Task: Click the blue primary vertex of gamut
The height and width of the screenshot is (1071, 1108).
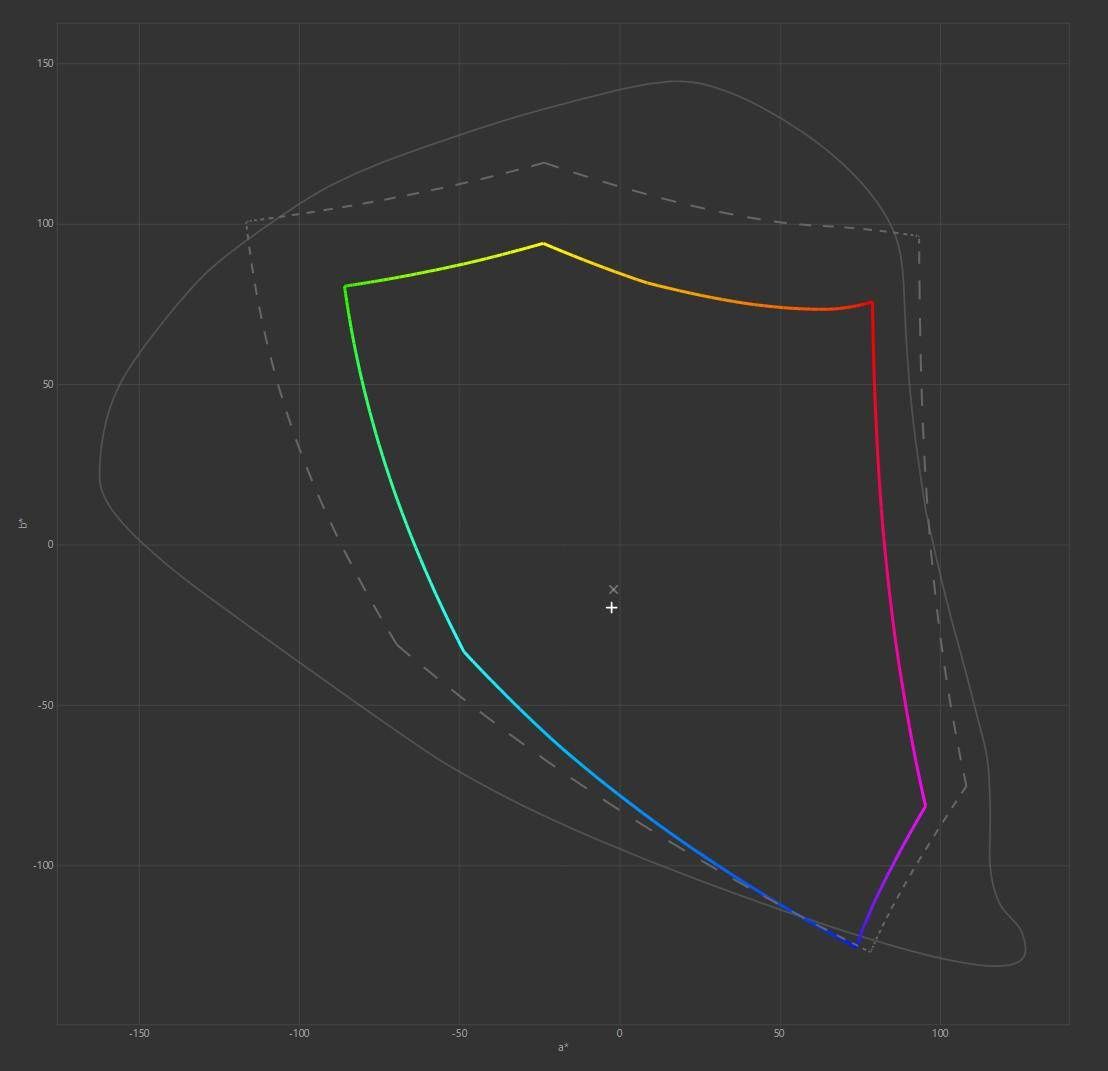Action: [x=858, y=946]
